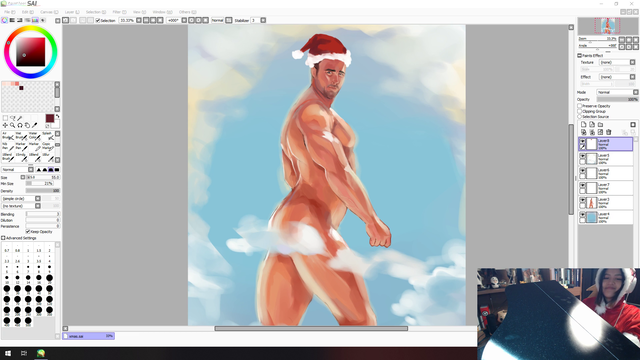
Task: Open the File menu
Action: pyautogui.click(x=9, y=12)
